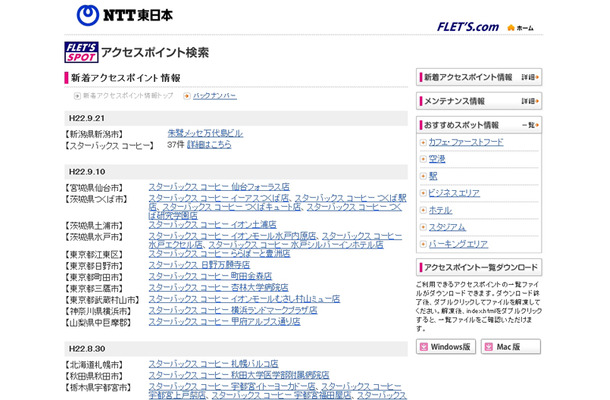The image size is (610, 400).
Task: Go to ホーム link
Action: pos(525,28)
